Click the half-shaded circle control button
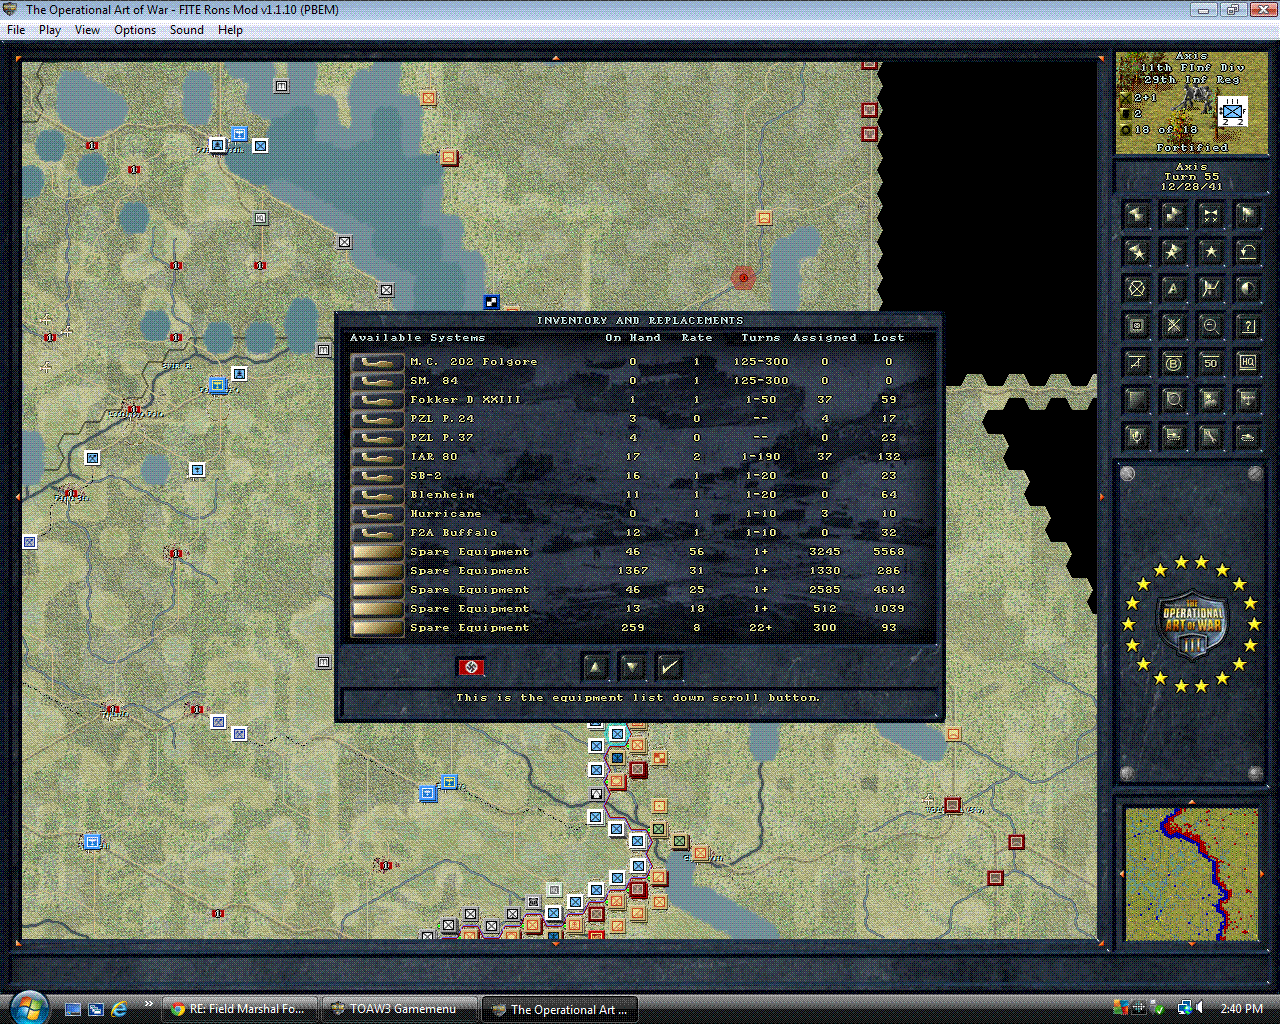 (1247, 288)
